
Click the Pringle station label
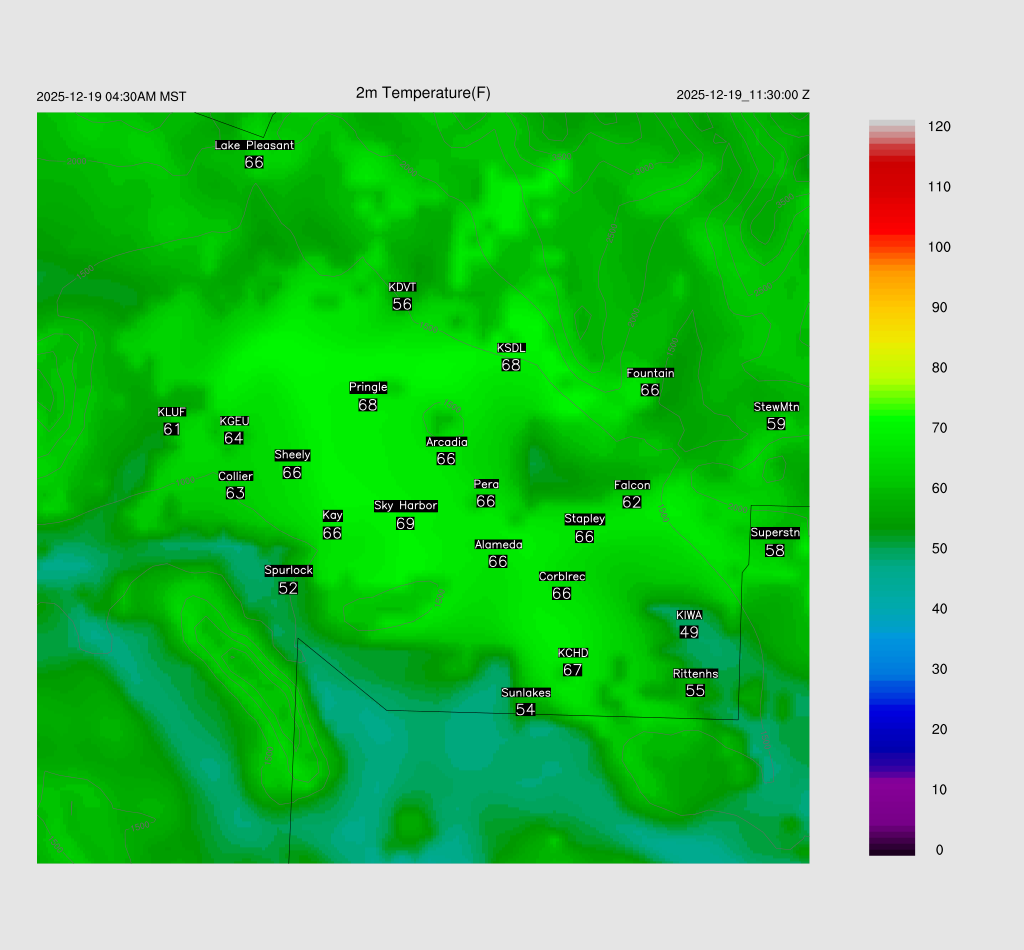point(368,387)
